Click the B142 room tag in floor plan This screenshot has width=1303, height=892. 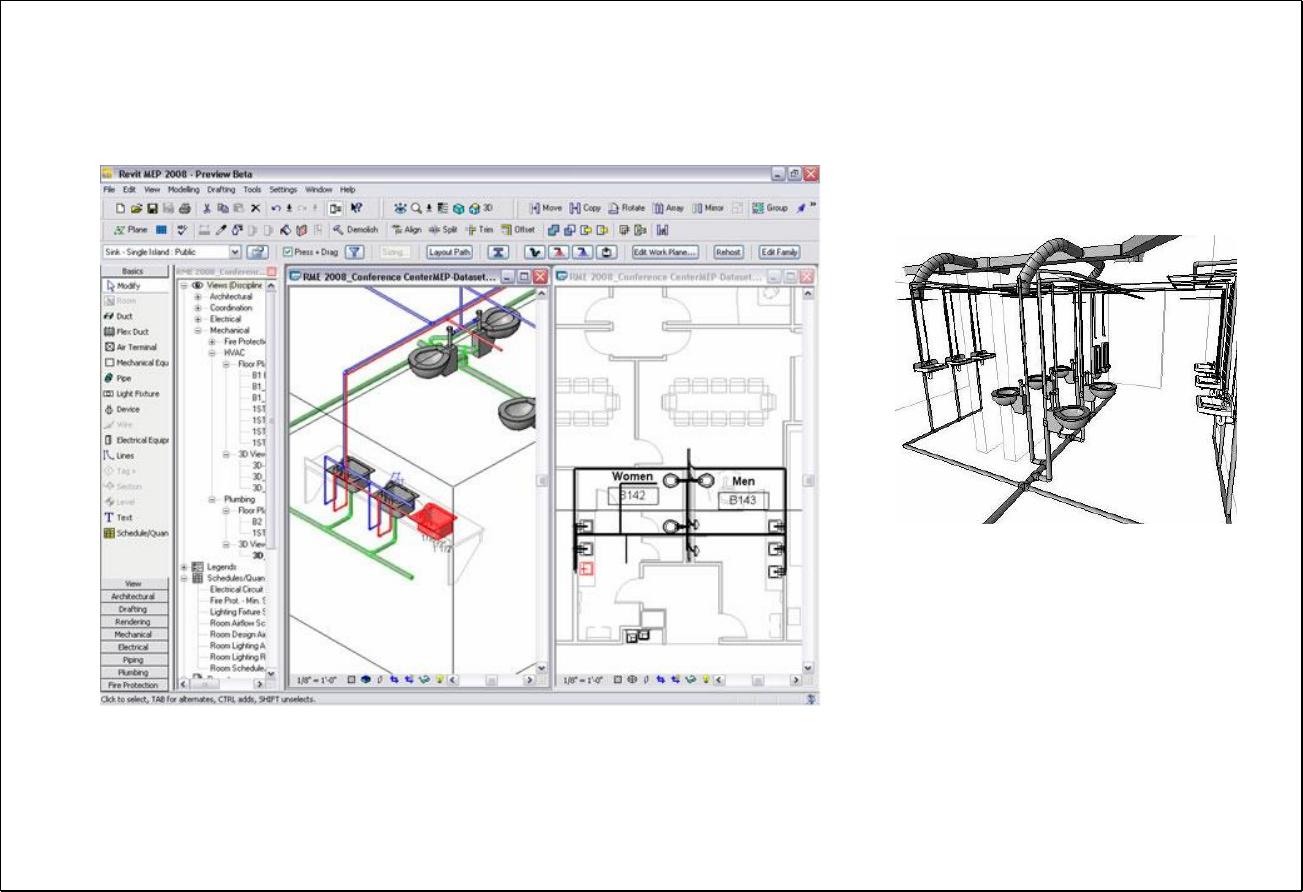tap(632, 496)
